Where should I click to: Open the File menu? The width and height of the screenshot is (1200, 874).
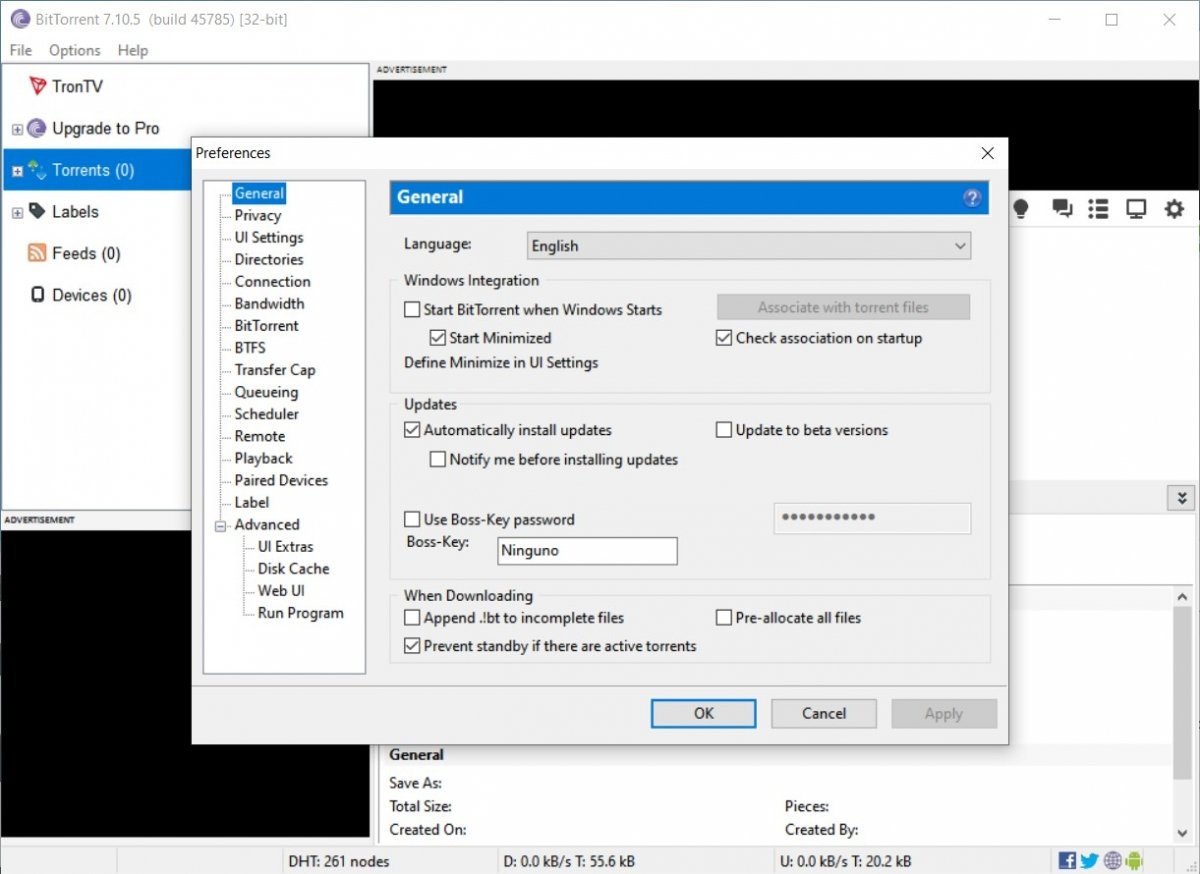(x=20, y=50)
